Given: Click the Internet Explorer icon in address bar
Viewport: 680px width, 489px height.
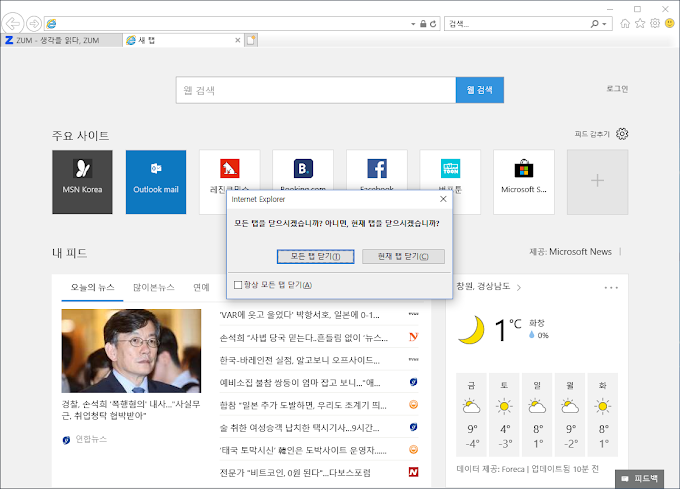Looking at the screenshot, I should 51,23.
